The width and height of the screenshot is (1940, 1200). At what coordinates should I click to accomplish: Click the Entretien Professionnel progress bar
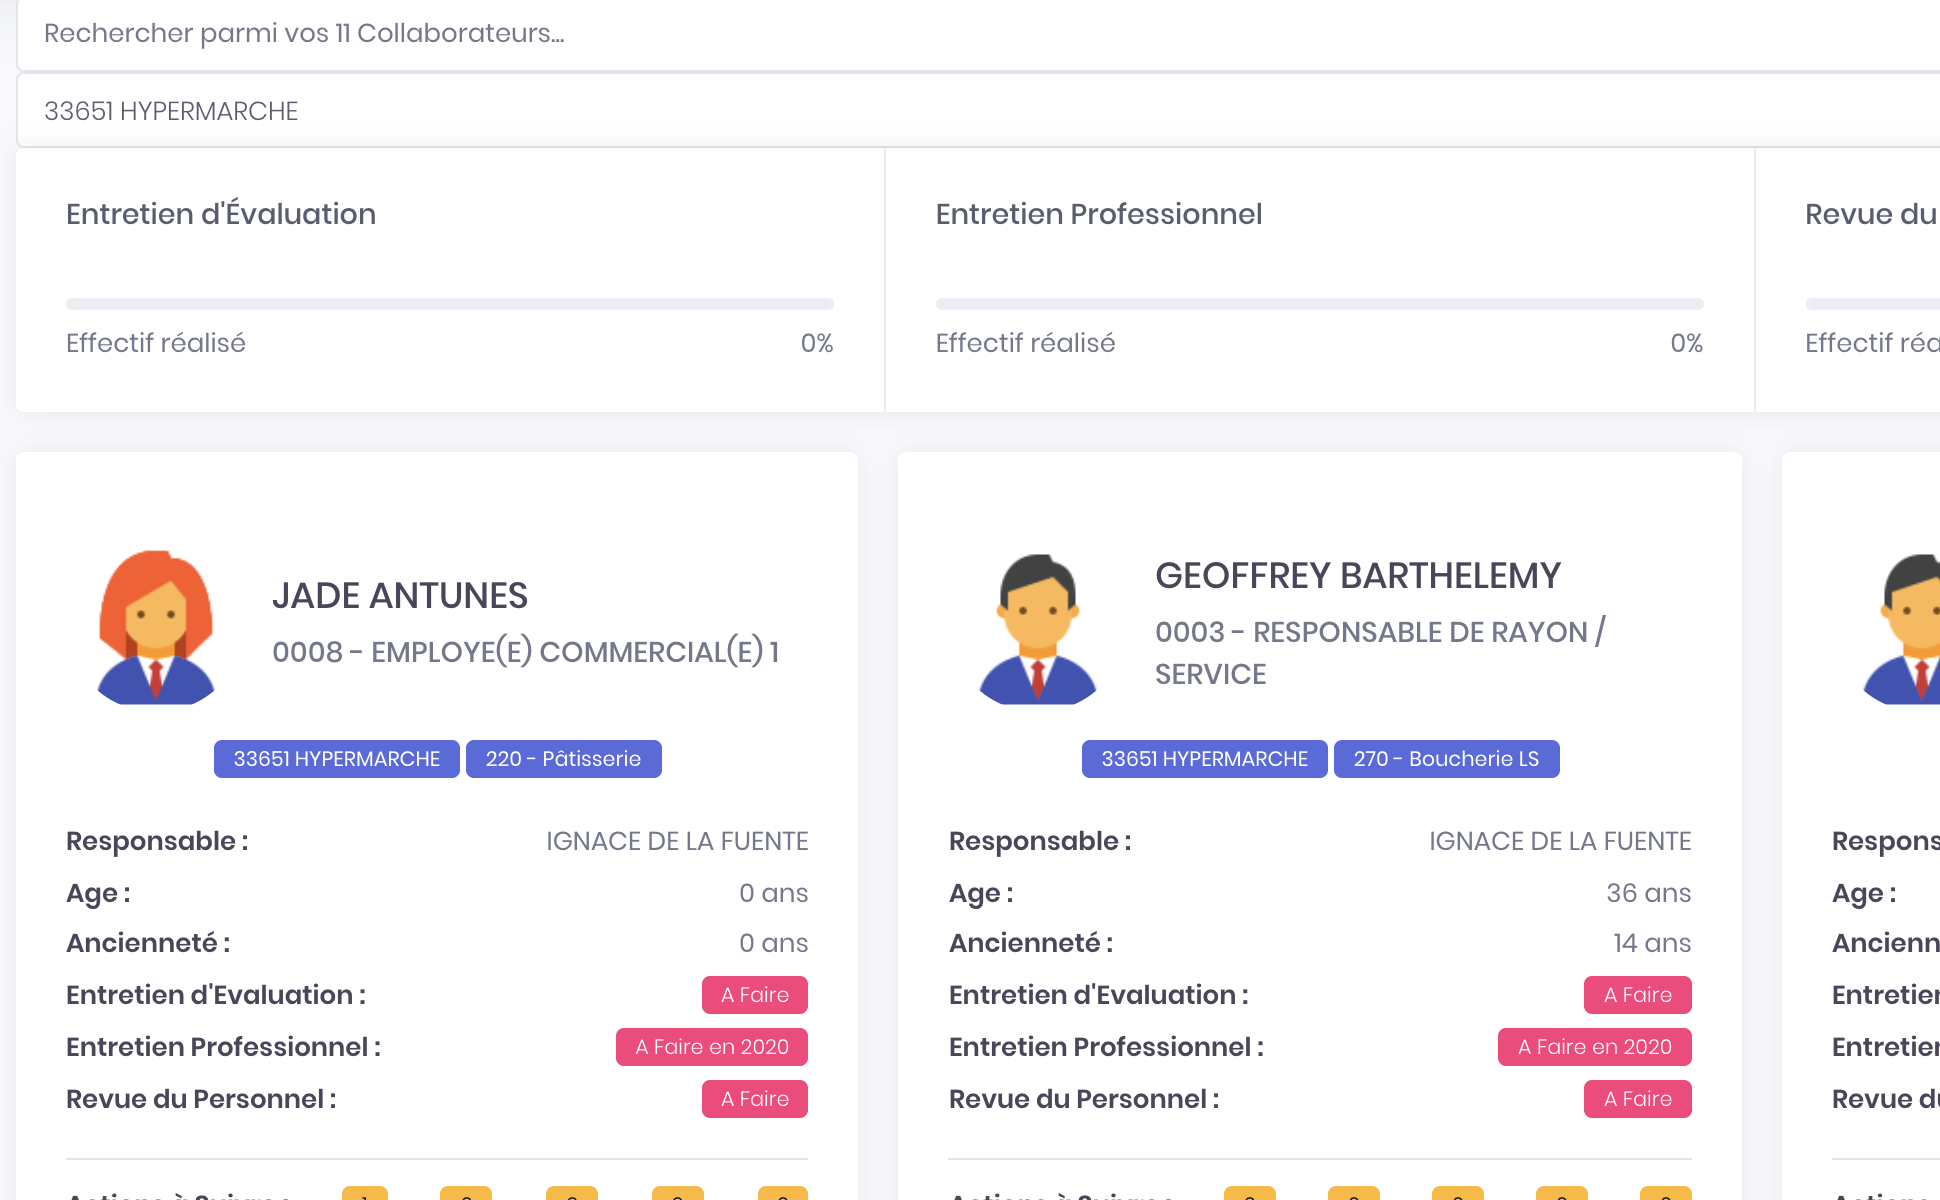point(1319,304)
